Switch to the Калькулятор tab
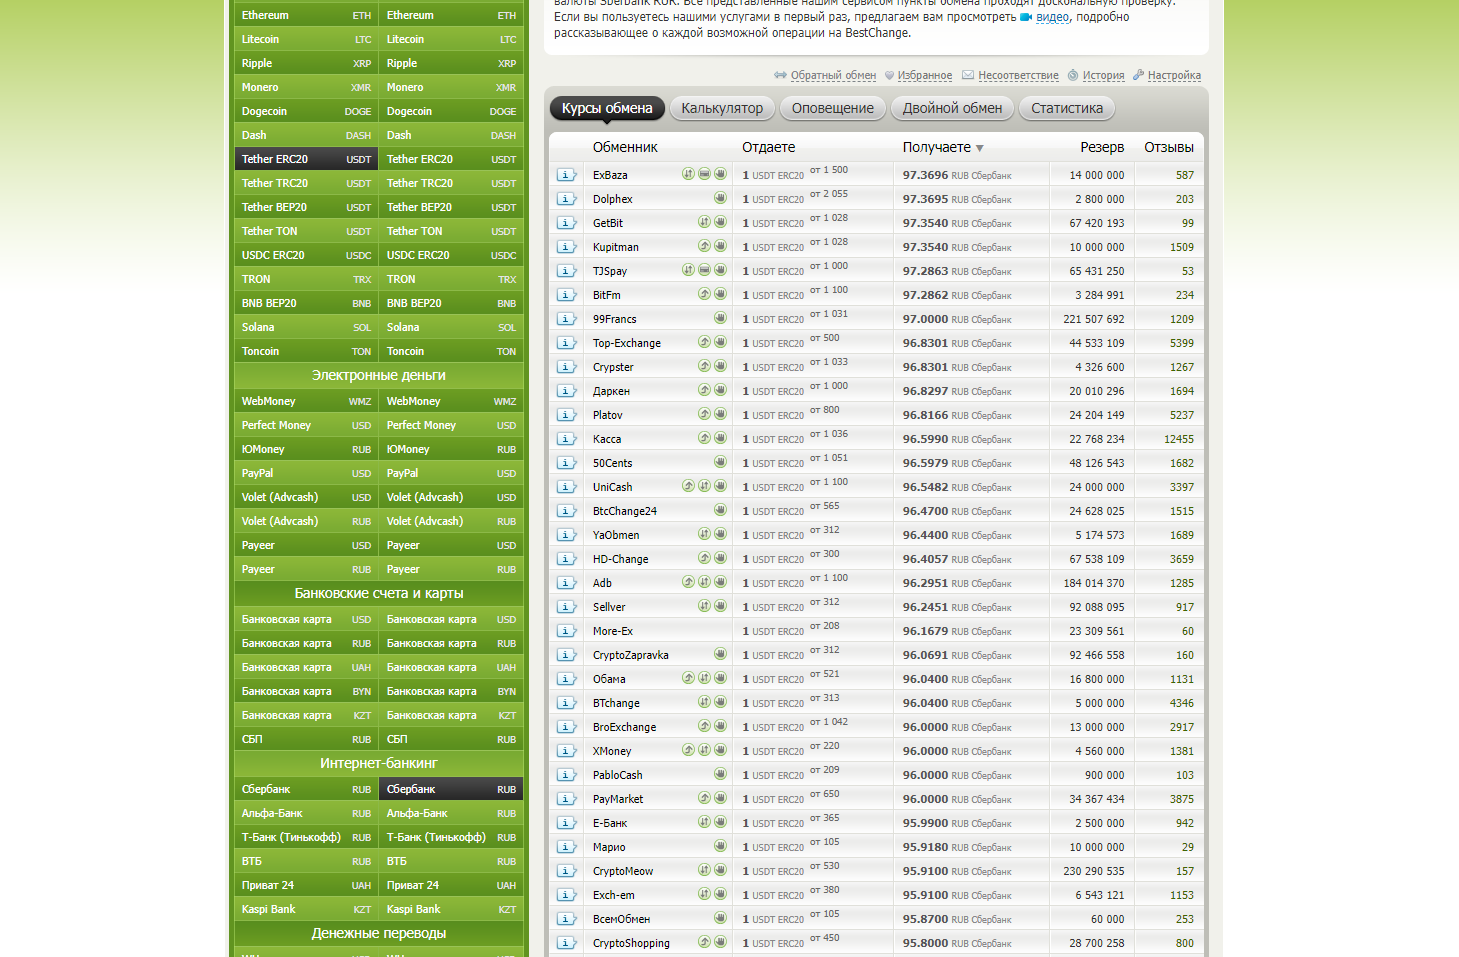The image size is (1459, 957). coord(722,108)
